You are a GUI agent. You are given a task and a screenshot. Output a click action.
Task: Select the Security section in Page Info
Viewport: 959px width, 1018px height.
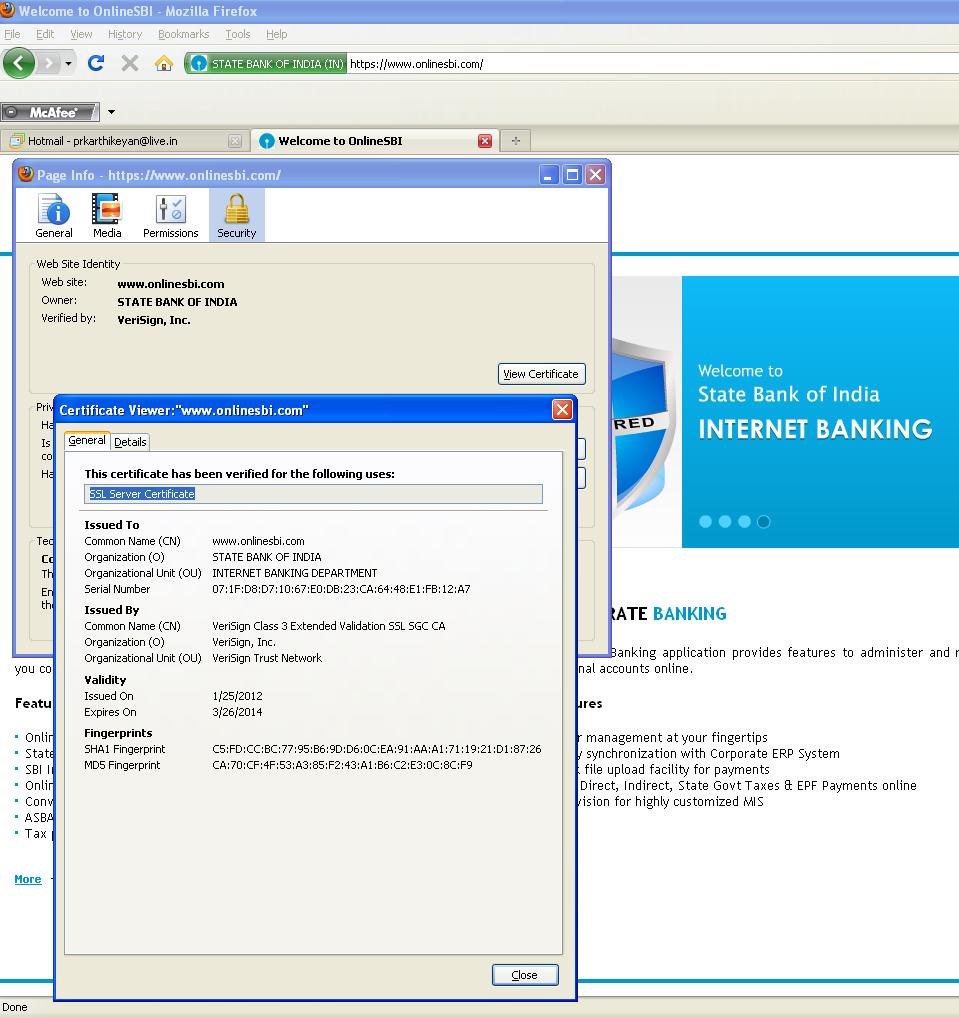pyautogui.click(x=236, y=216)
